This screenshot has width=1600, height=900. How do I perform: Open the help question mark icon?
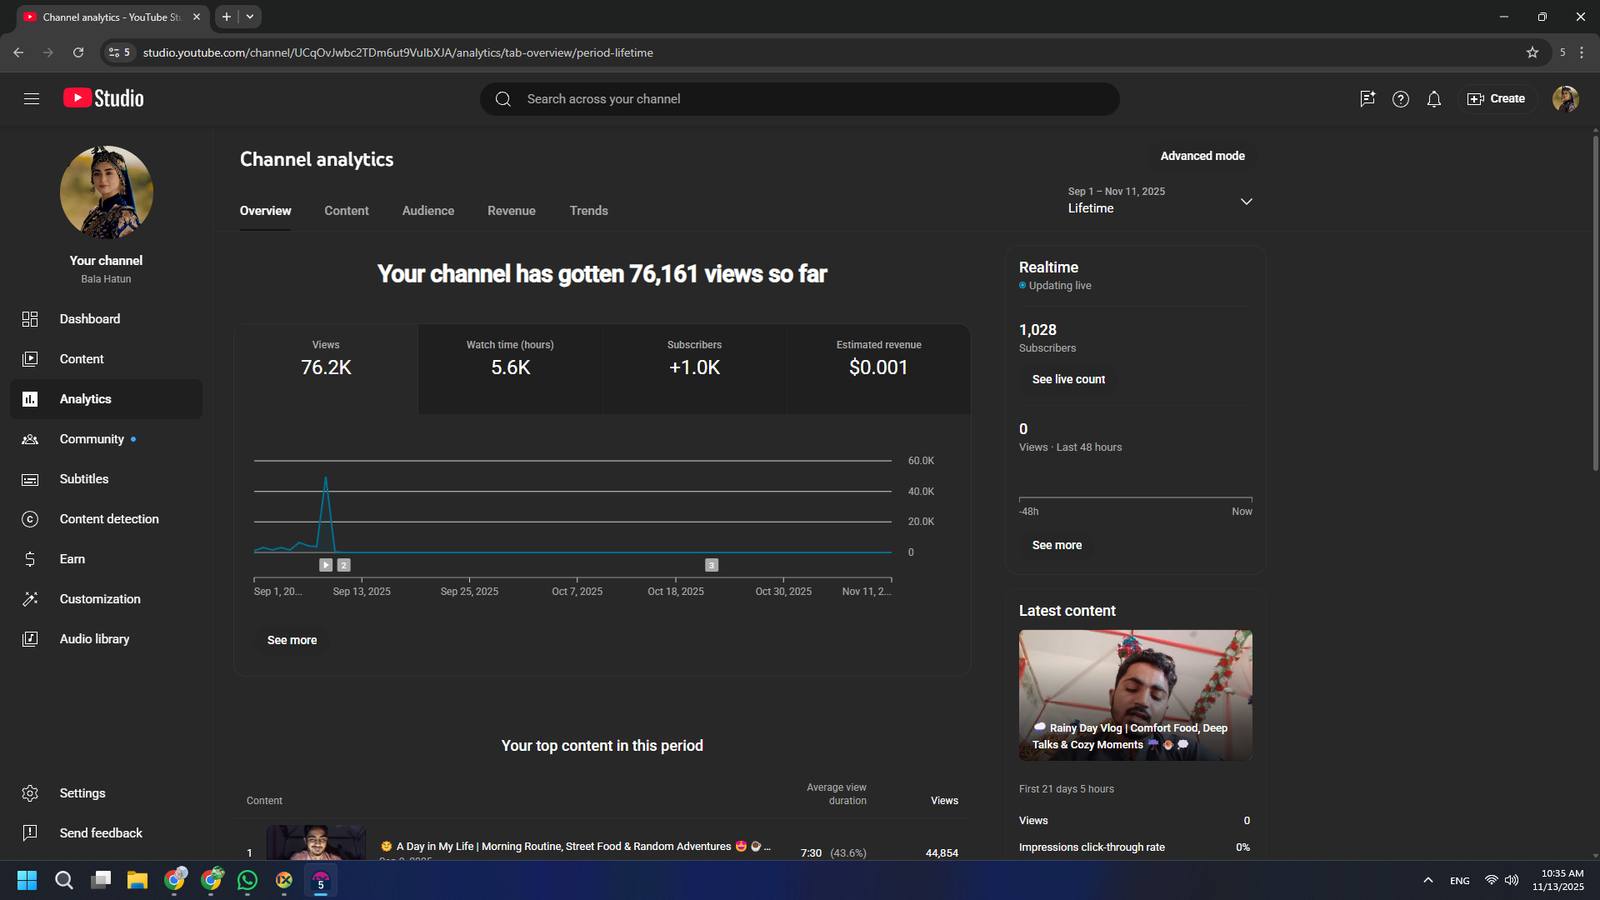click(x=1400, y=99)
